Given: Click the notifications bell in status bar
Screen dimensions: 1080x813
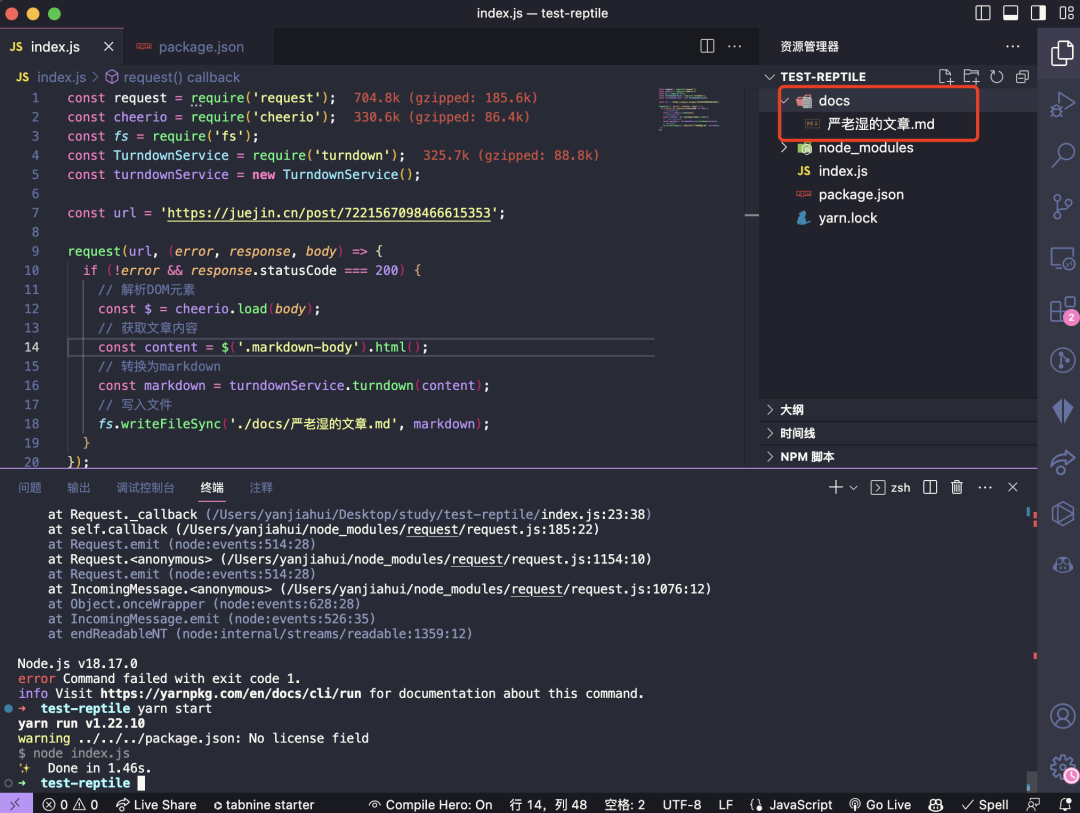Looking at the screenshot, I should tap(1064, 804).
